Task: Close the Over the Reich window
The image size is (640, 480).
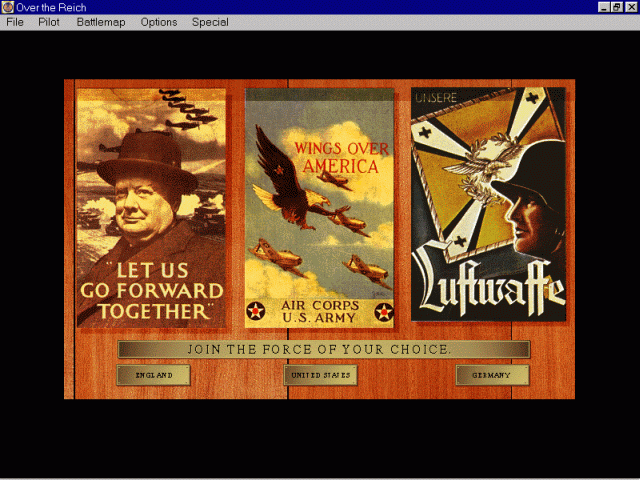Action: click(x=631, y=7)
